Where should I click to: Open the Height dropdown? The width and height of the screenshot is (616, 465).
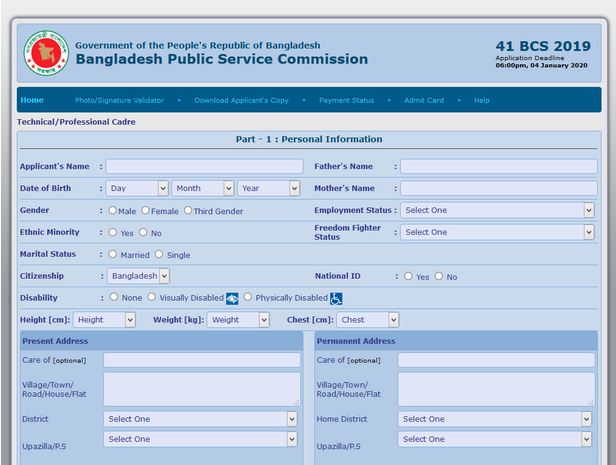pyautogui.click(x=104, y=320)
